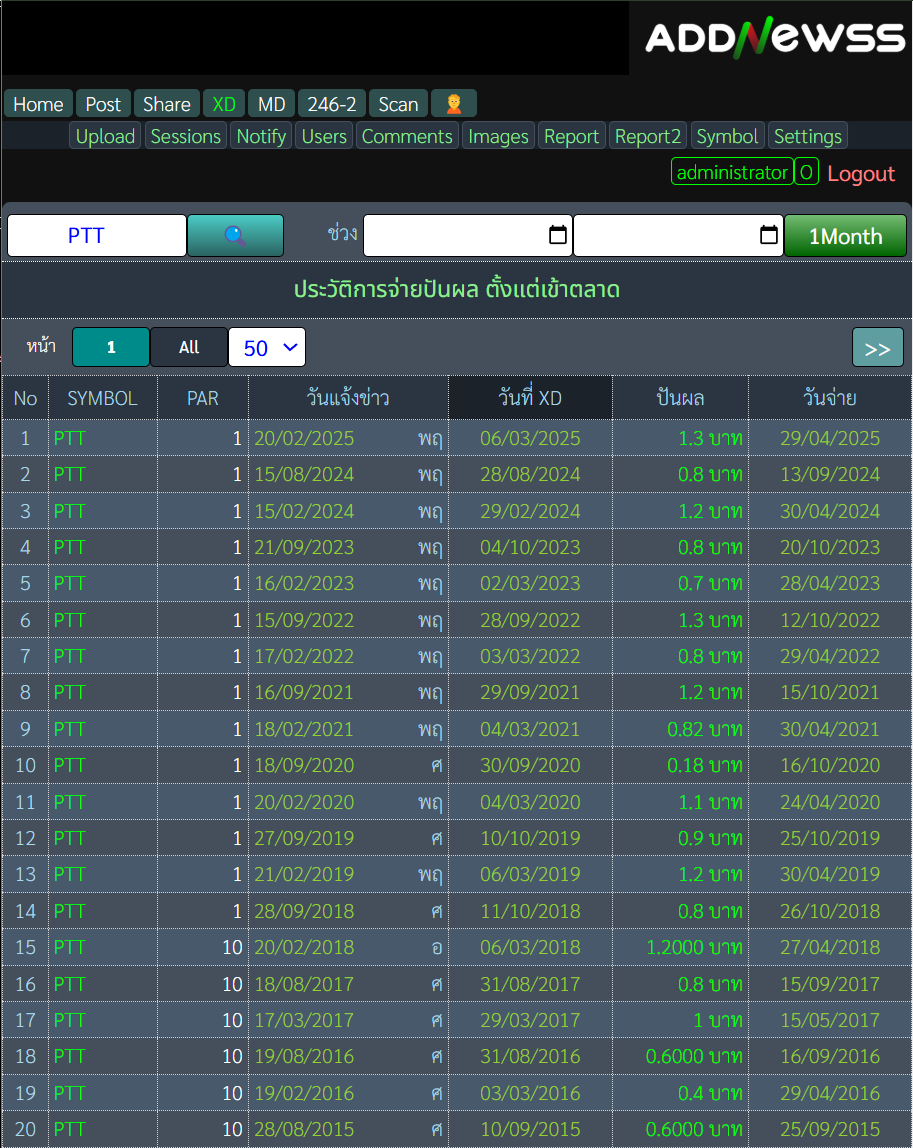Open the Images submenu
Image resolution: width=913 pixels, height=1148 pixels.
pos(499,136)
